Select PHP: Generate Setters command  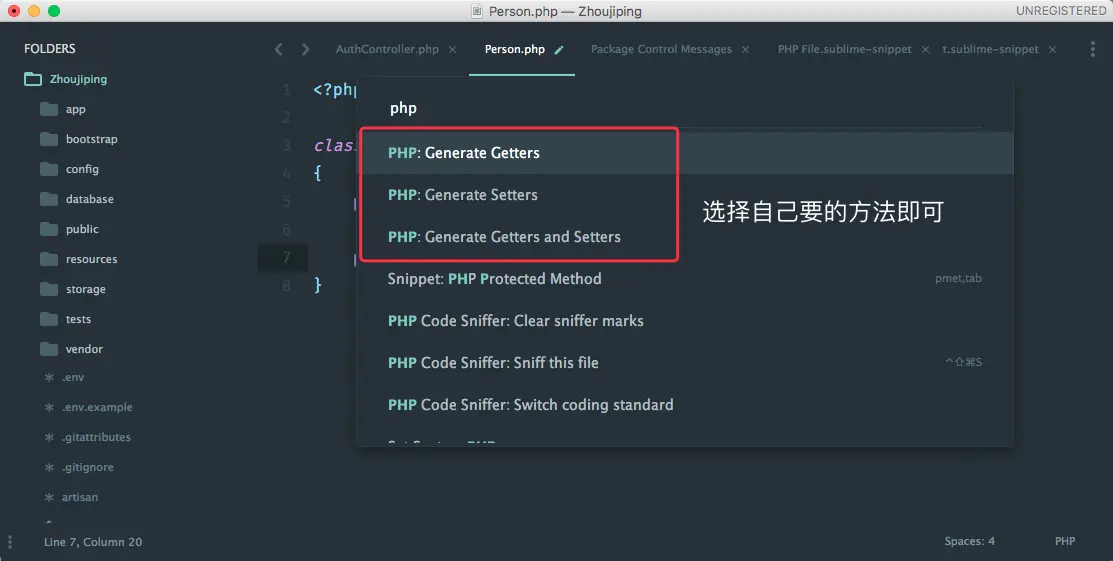point(685,195)
